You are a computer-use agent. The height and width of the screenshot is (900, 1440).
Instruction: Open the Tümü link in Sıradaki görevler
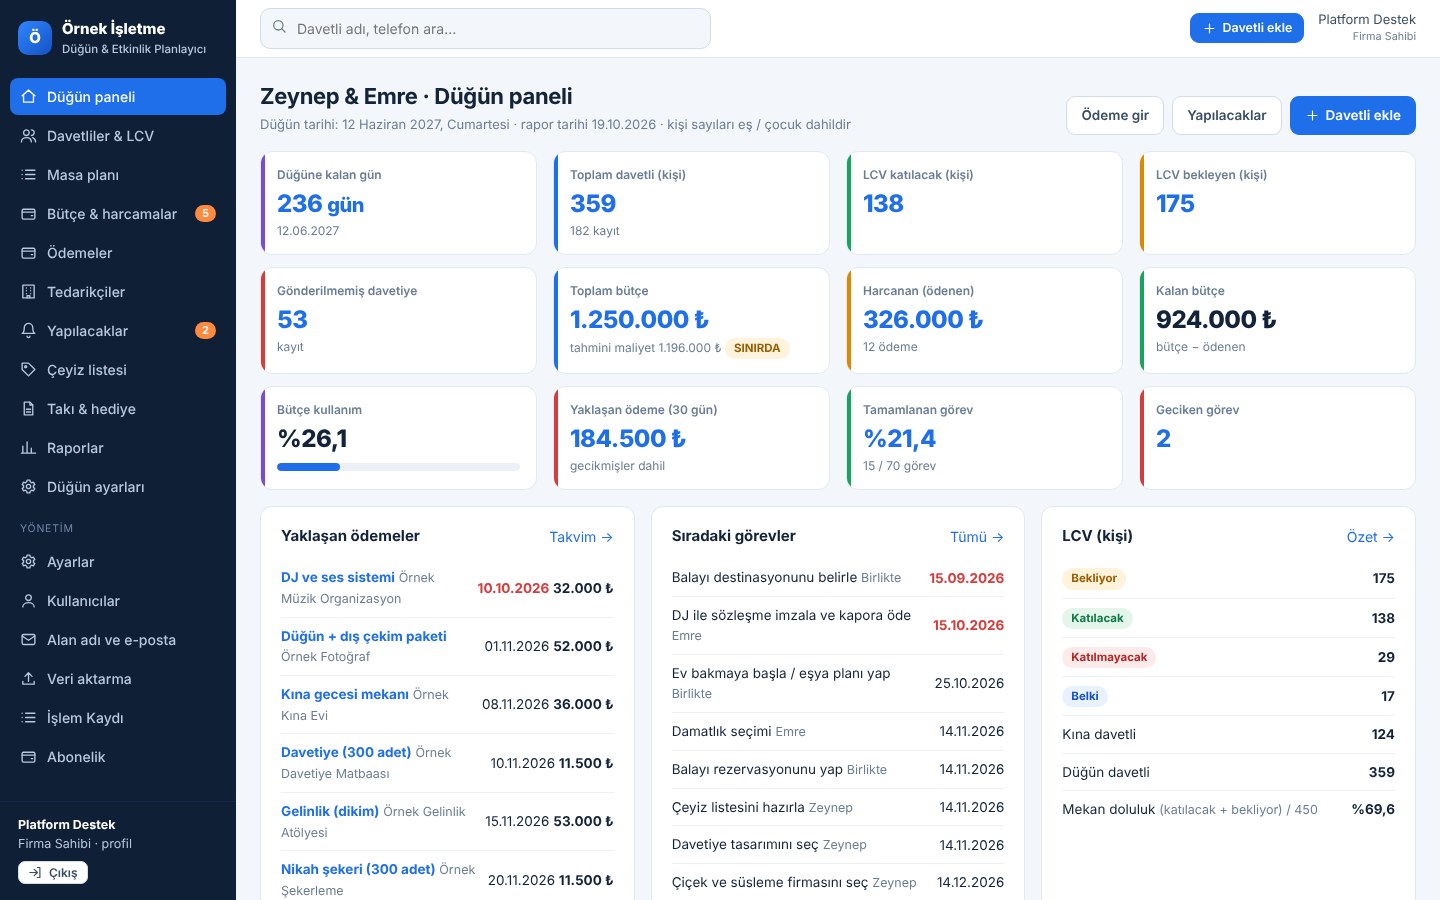click(977, 537)
